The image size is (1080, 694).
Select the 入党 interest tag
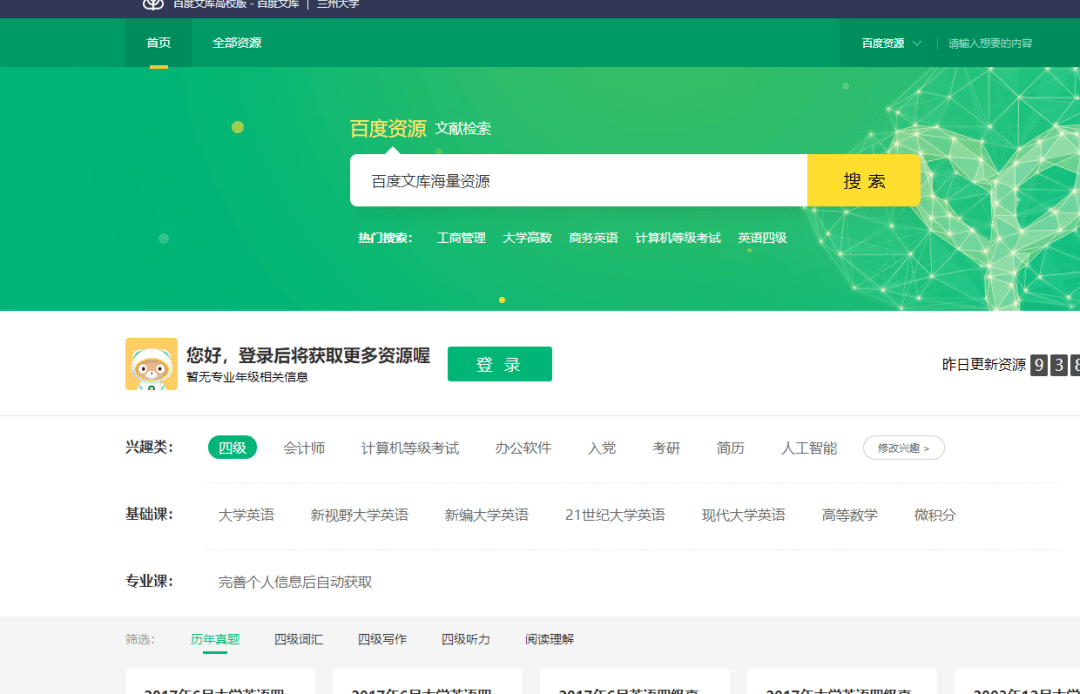point(601,448)
